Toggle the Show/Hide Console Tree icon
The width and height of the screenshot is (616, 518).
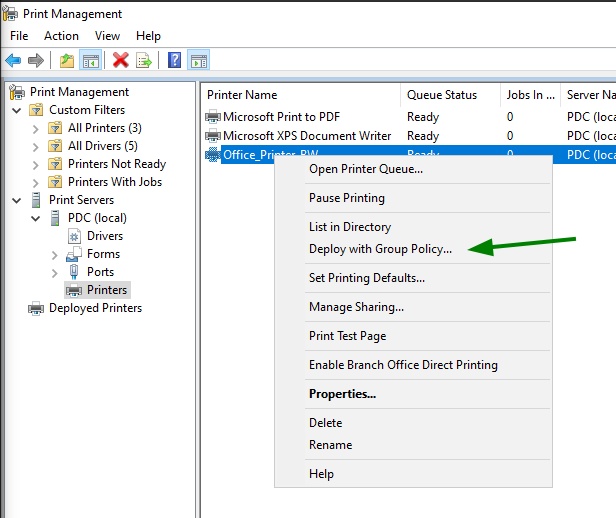pyautogui.click(x=90, y=60)
